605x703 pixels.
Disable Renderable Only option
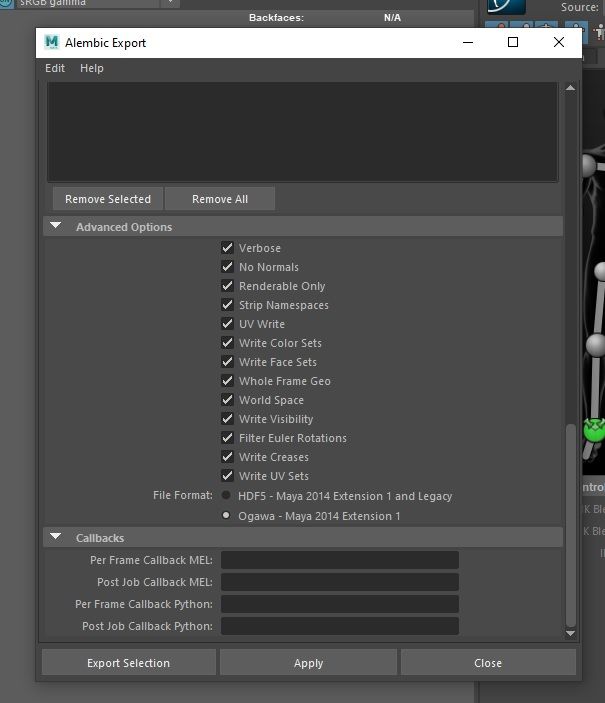point(227,286)
